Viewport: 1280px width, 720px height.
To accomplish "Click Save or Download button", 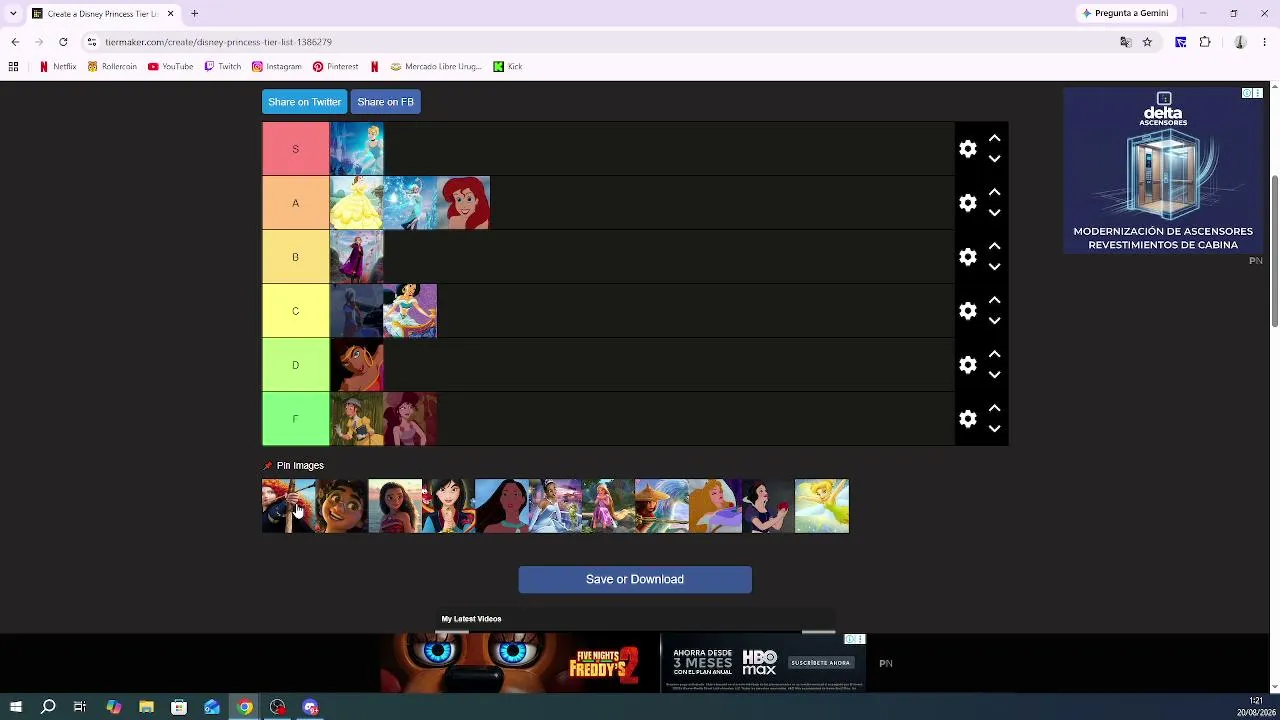I will (635, 580).
